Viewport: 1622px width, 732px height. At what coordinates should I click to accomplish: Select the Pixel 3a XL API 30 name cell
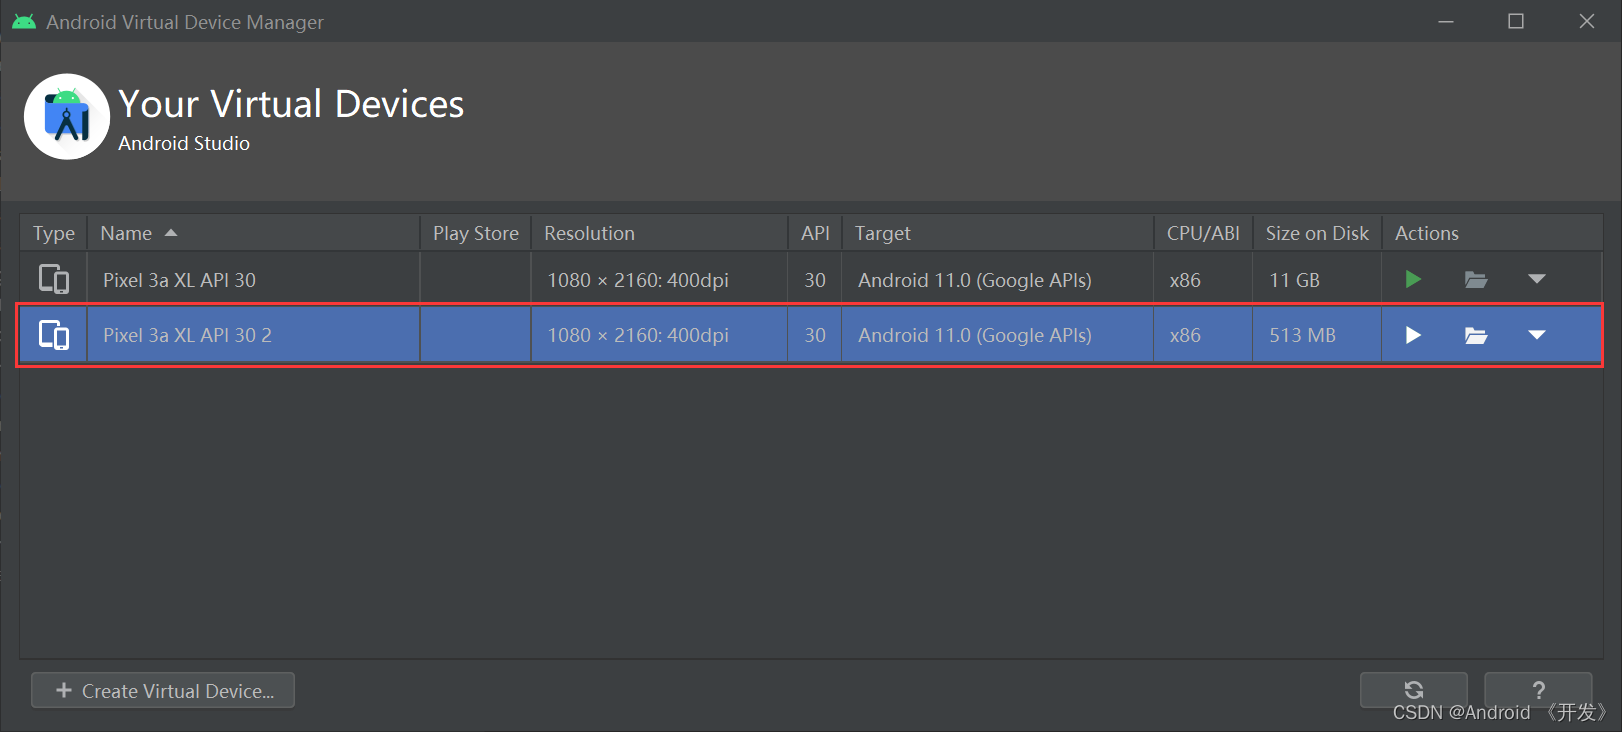(253, 280)
